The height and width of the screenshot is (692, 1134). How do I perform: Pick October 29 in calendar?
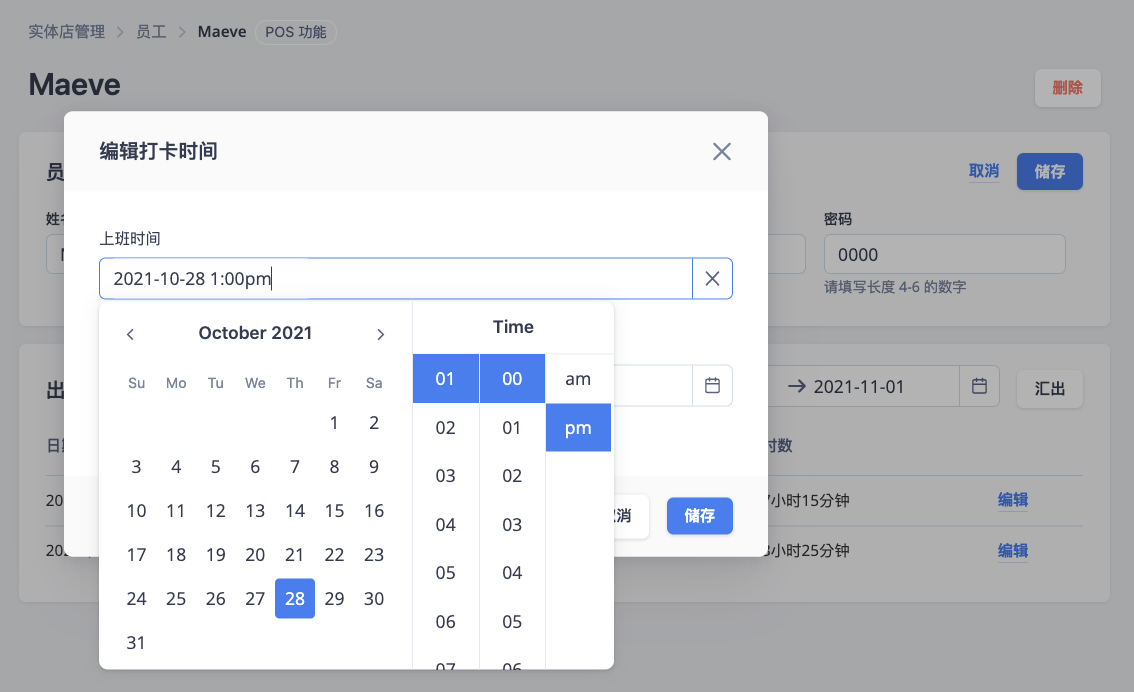click(x=334, y=599)
